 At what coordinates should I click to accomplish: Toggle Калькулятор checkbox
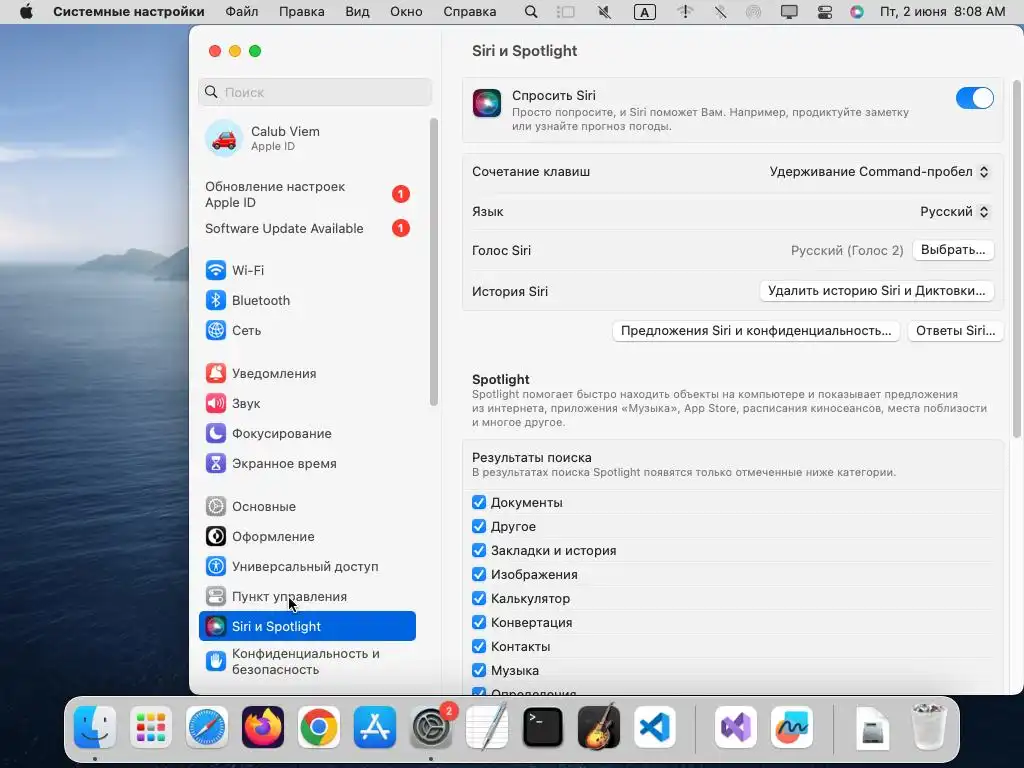point(479,598)
